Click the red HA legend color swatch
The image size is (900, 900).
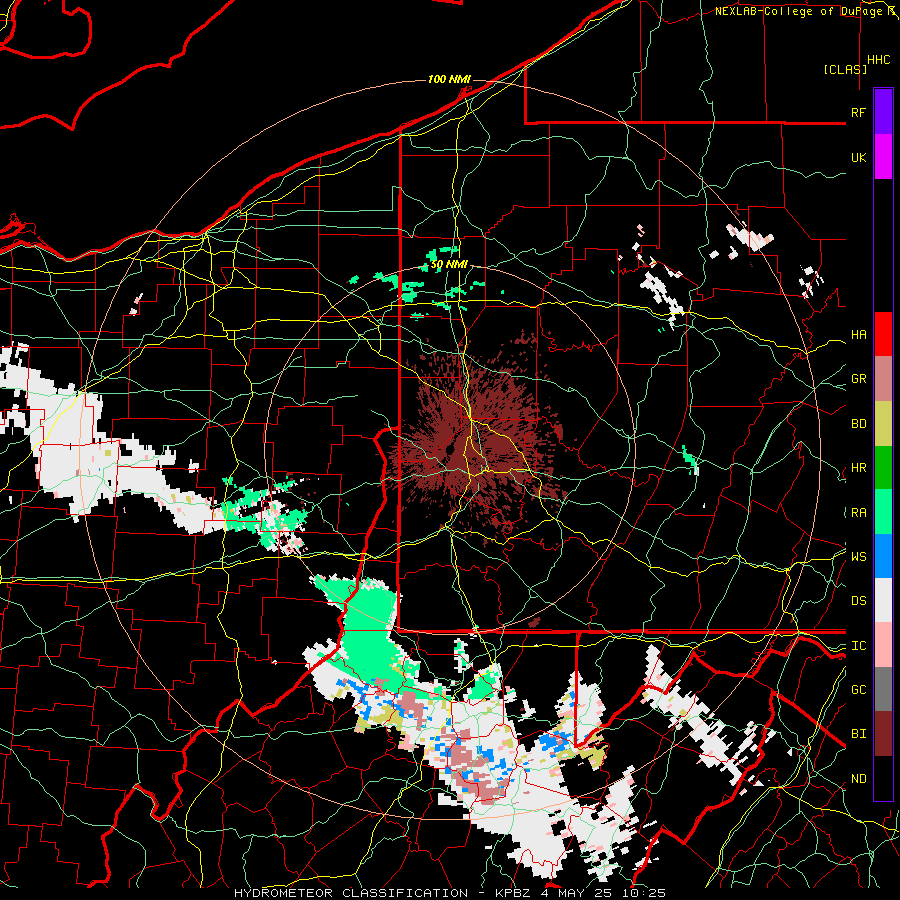(883, 334)
